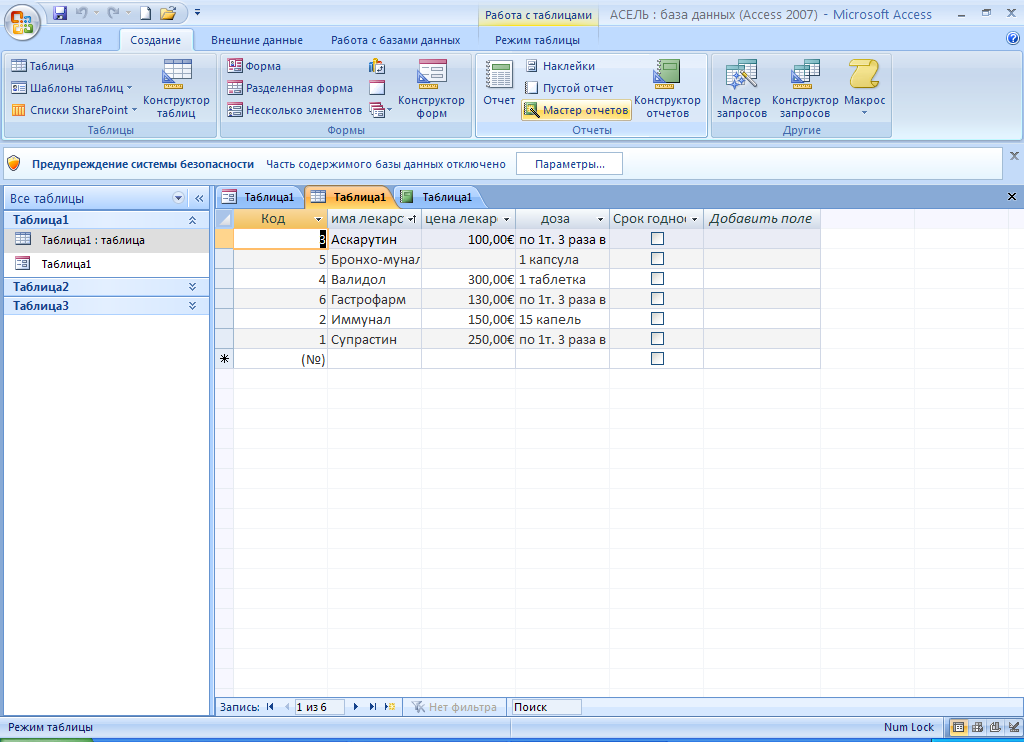
Task: Tick Срок годности checkbox for Валидол
Action: 657,279
